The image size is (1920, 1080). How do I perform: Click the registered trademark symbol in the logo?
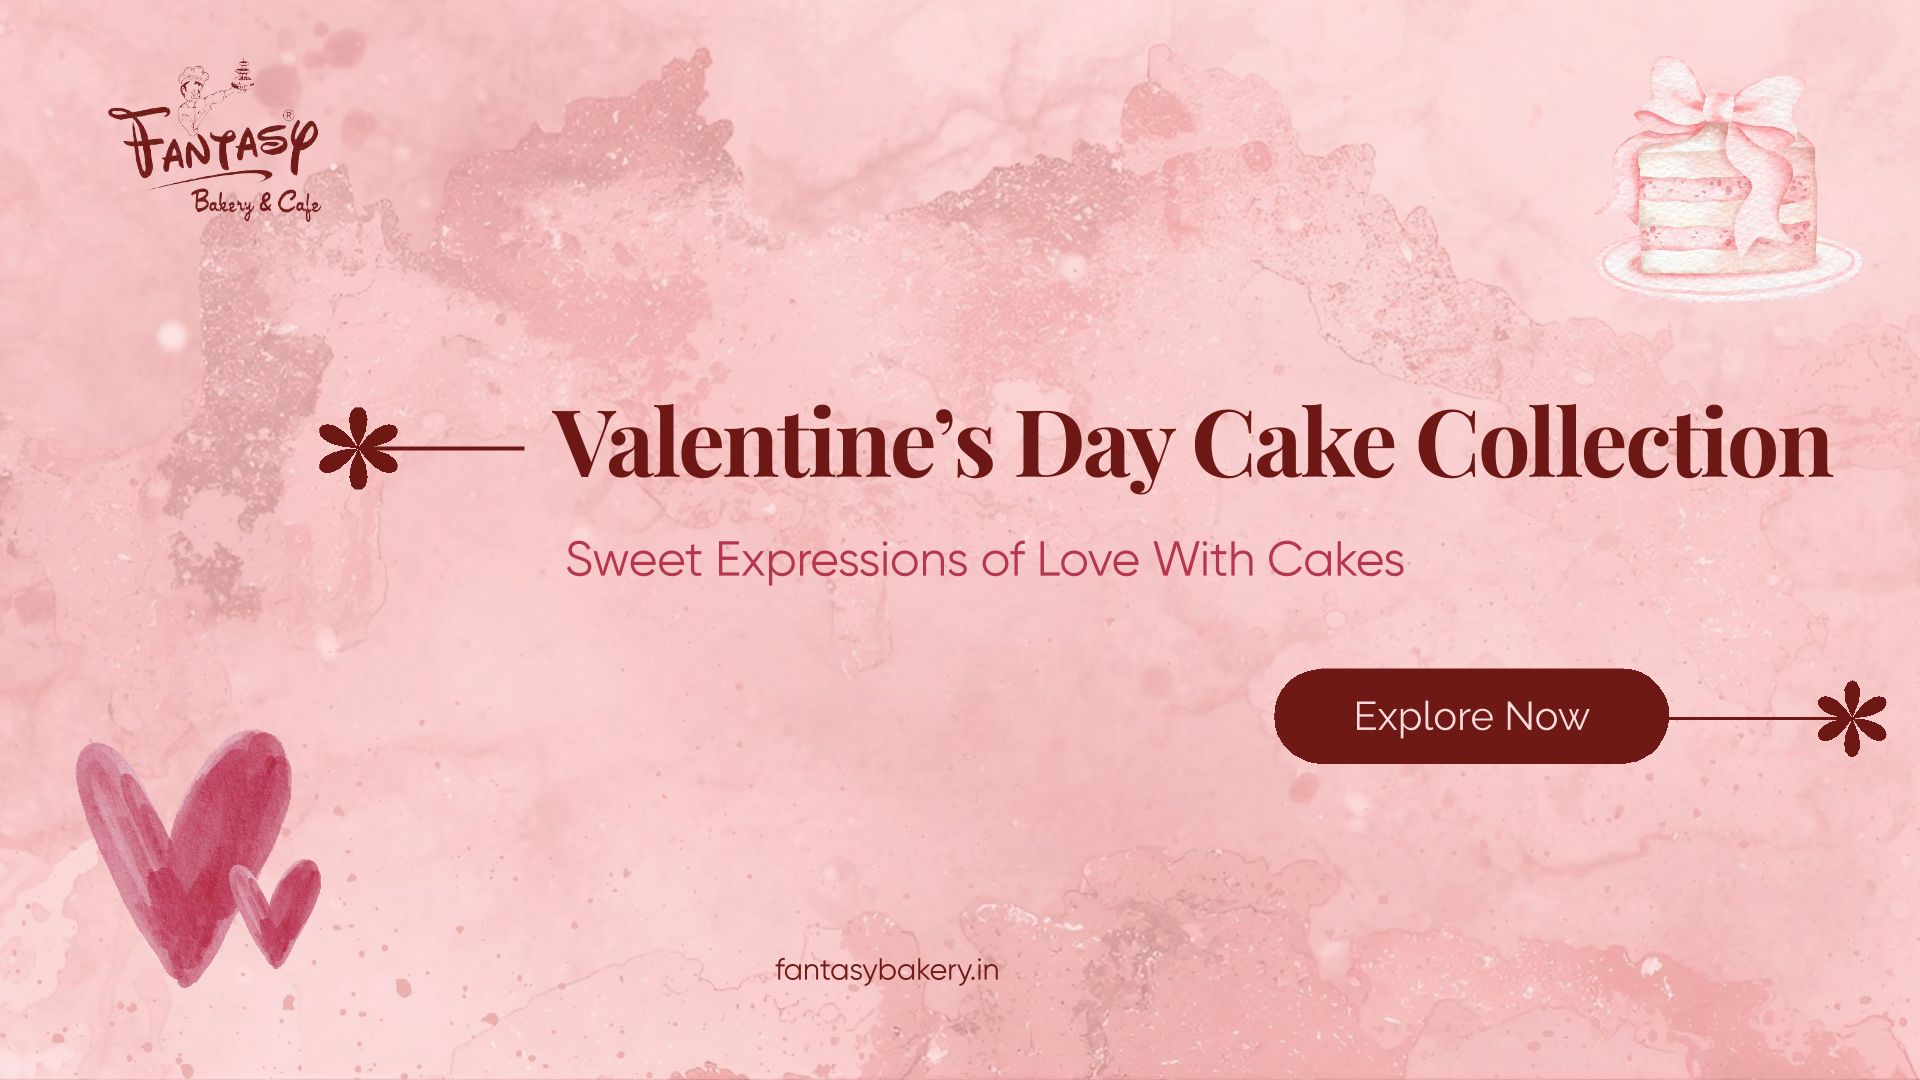click(288, 116)
